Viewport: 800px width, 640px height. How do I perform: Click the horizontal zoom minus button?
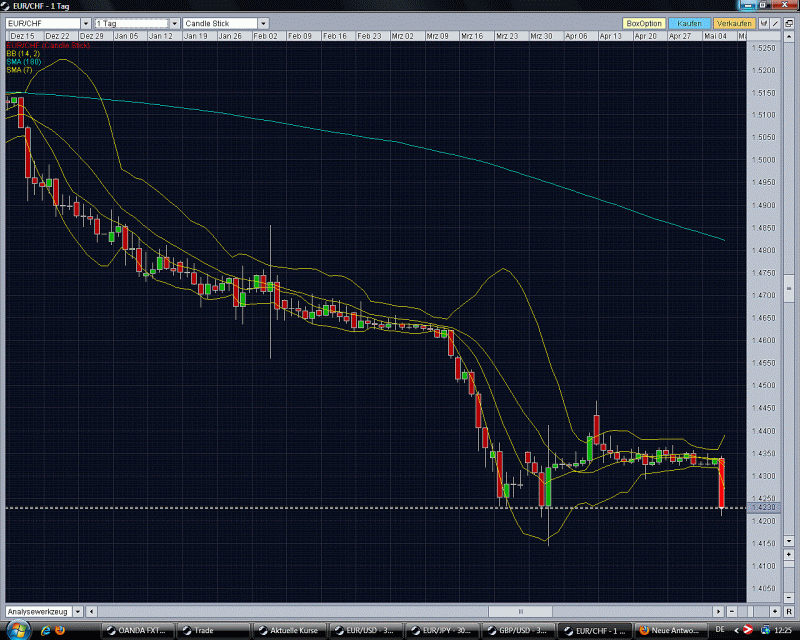[732, 611]
